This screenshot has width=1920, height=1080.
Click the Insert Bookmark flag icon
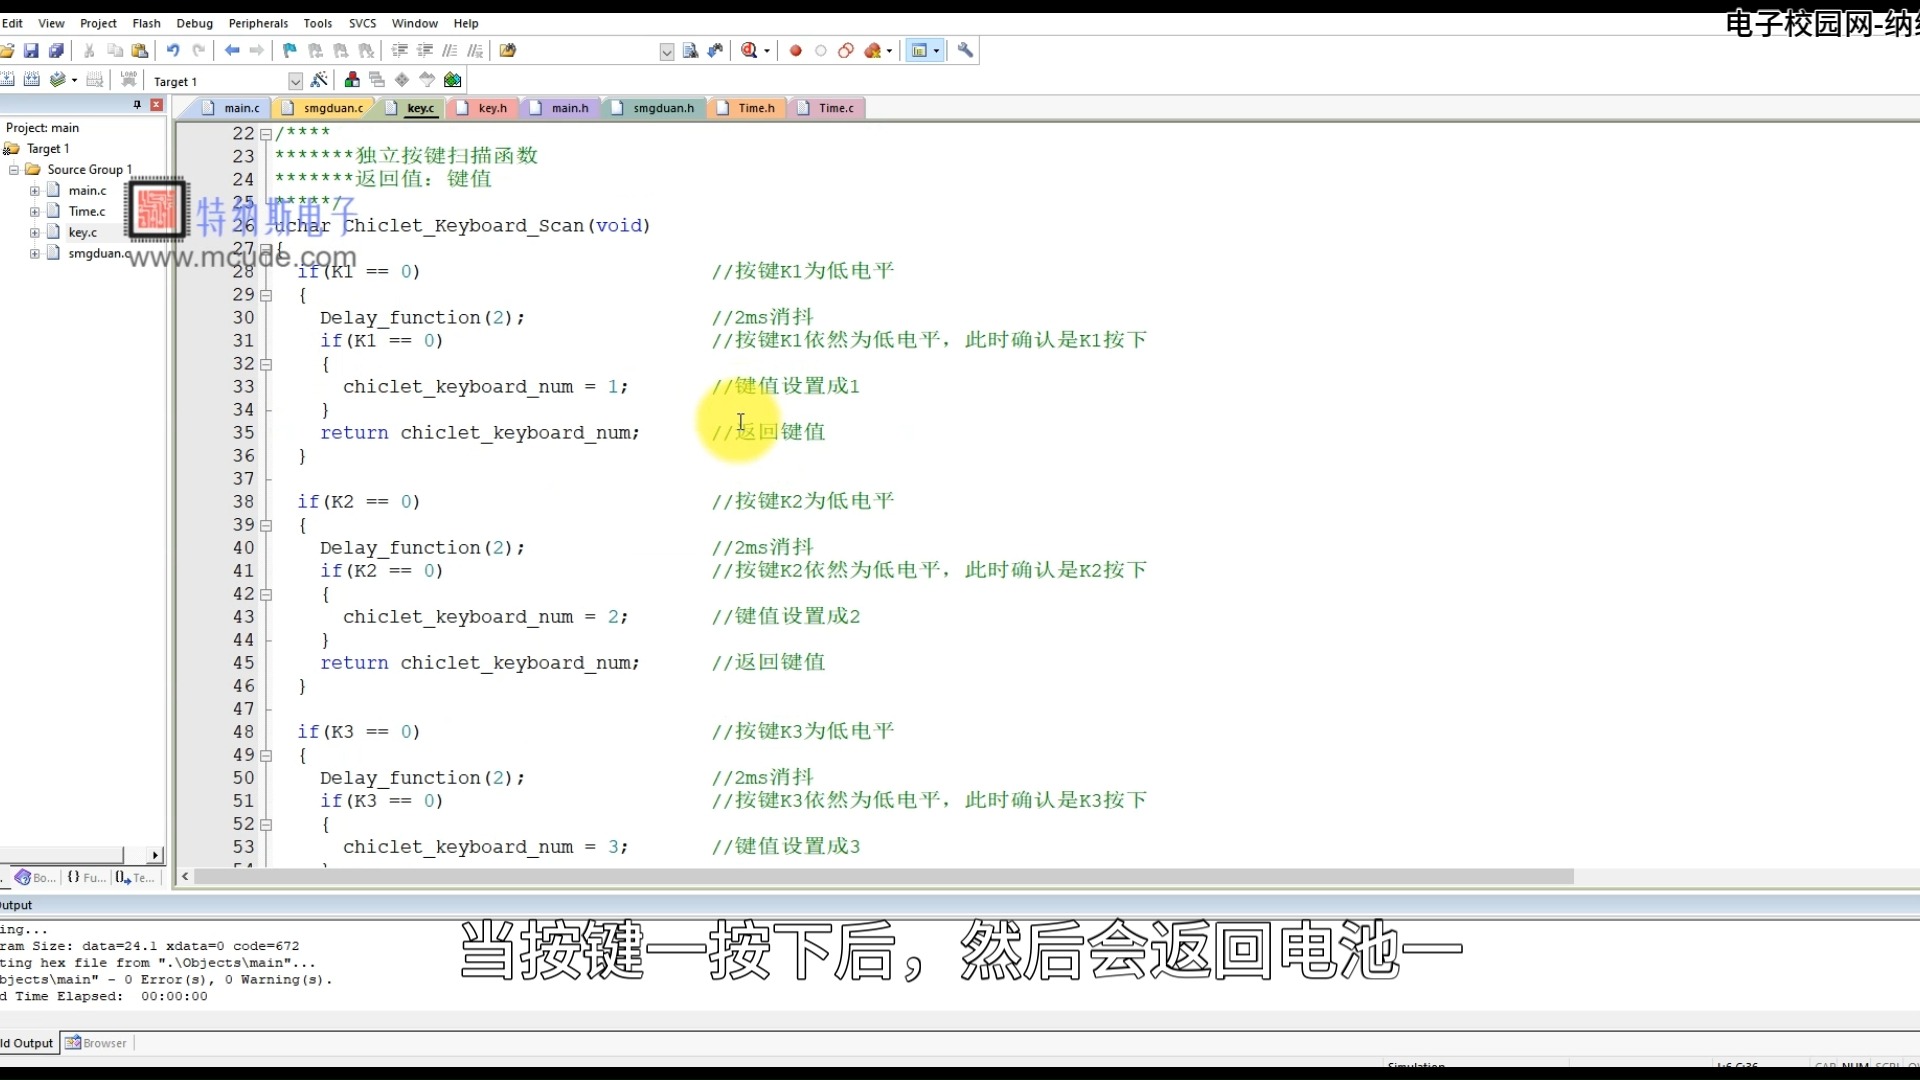(x=290, y=51)
